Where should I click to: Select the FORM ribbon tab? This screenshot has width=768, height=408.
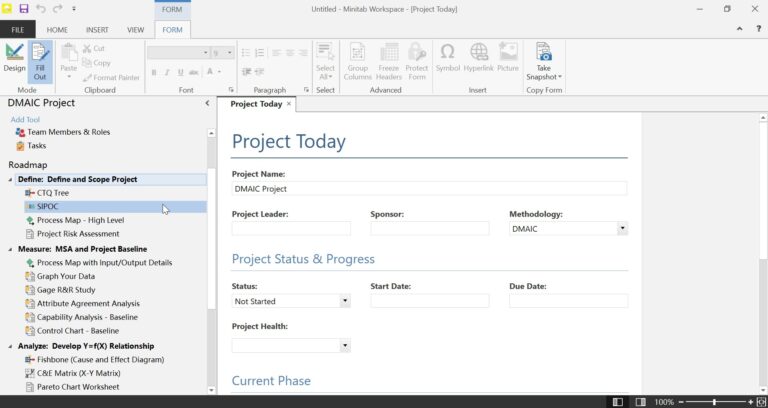172,30
